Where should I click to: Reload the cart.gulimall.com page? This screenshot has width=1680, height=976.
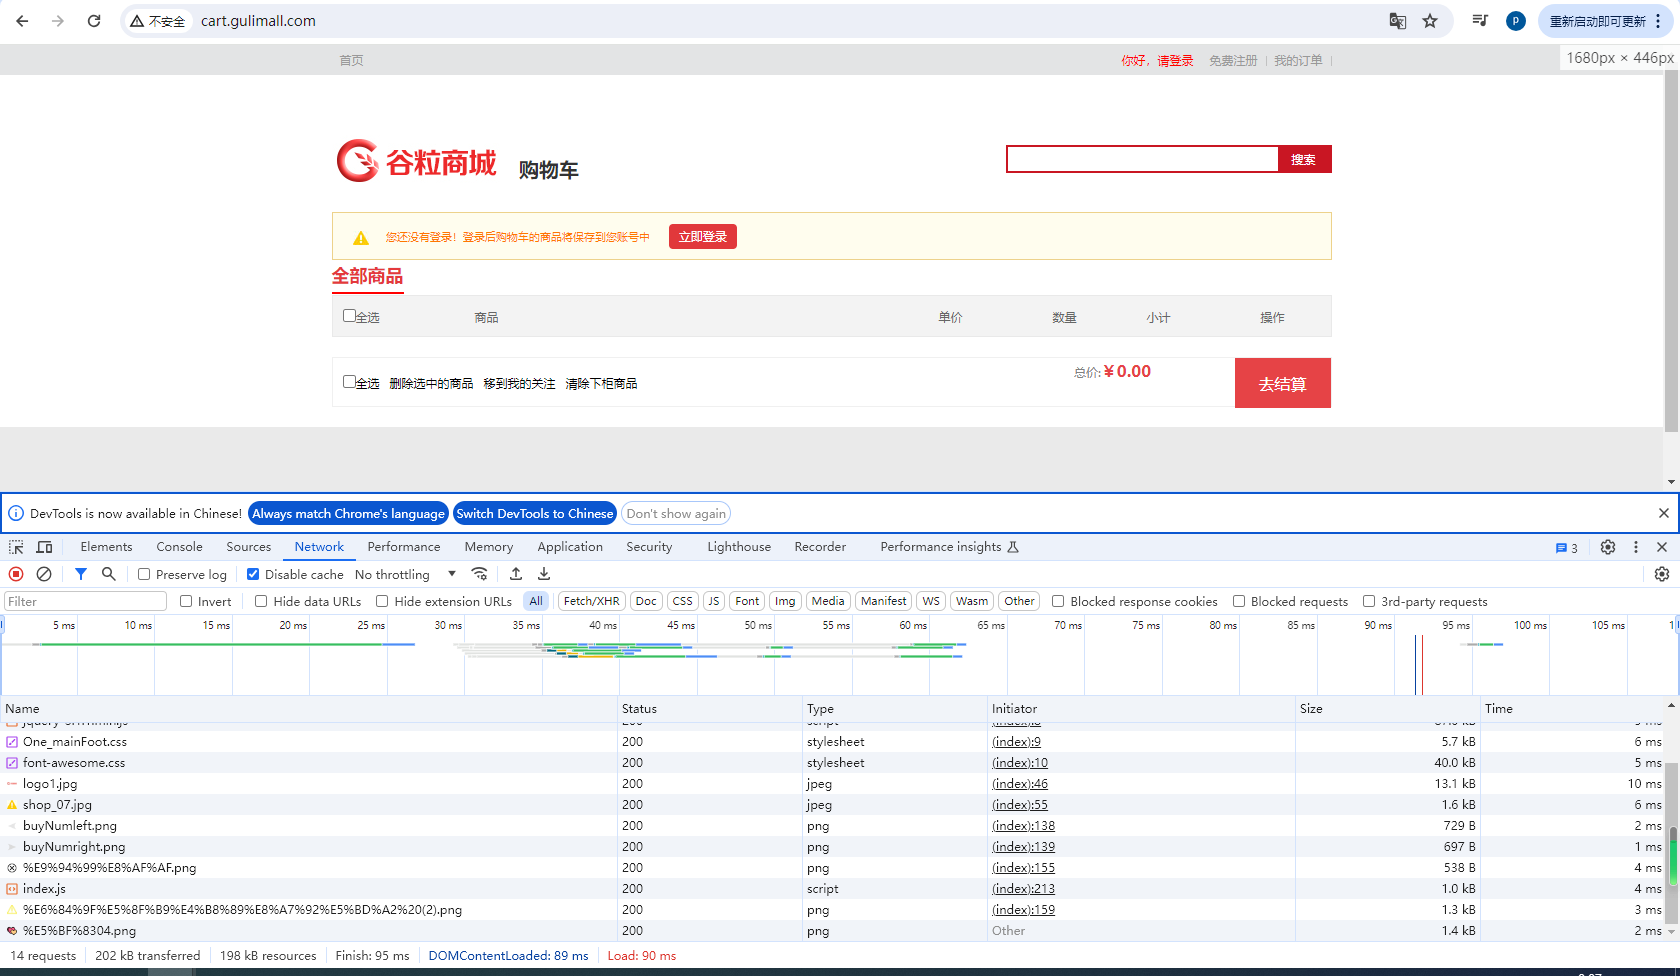(x=94, y=21)
